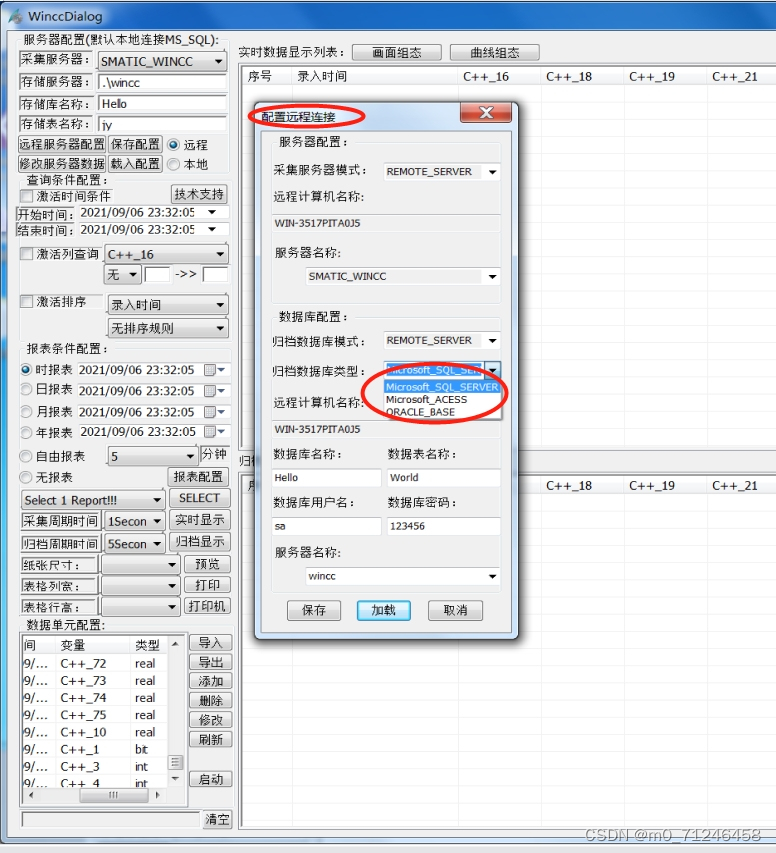Click the 数据表名称 World input field
776x853 pixels.
click(443, 478)
